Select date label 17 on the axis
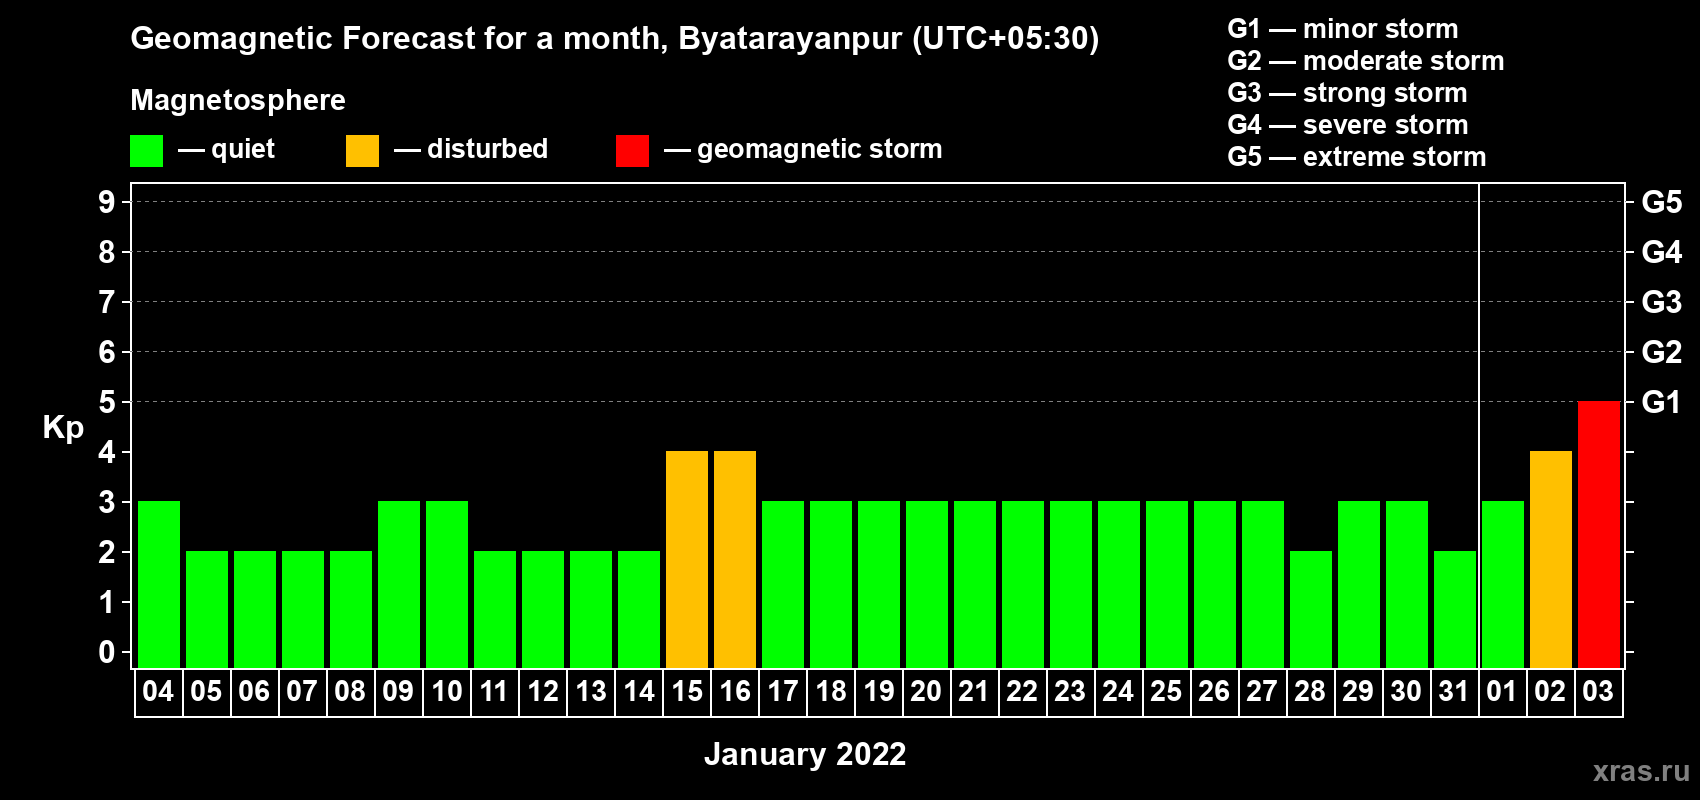This screenshot has width=1700, height=800. point(783,692)
